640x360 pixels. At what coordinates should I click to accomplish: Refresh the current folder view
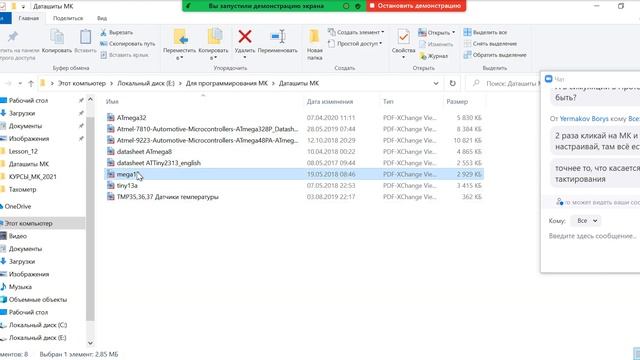point(452,83)
